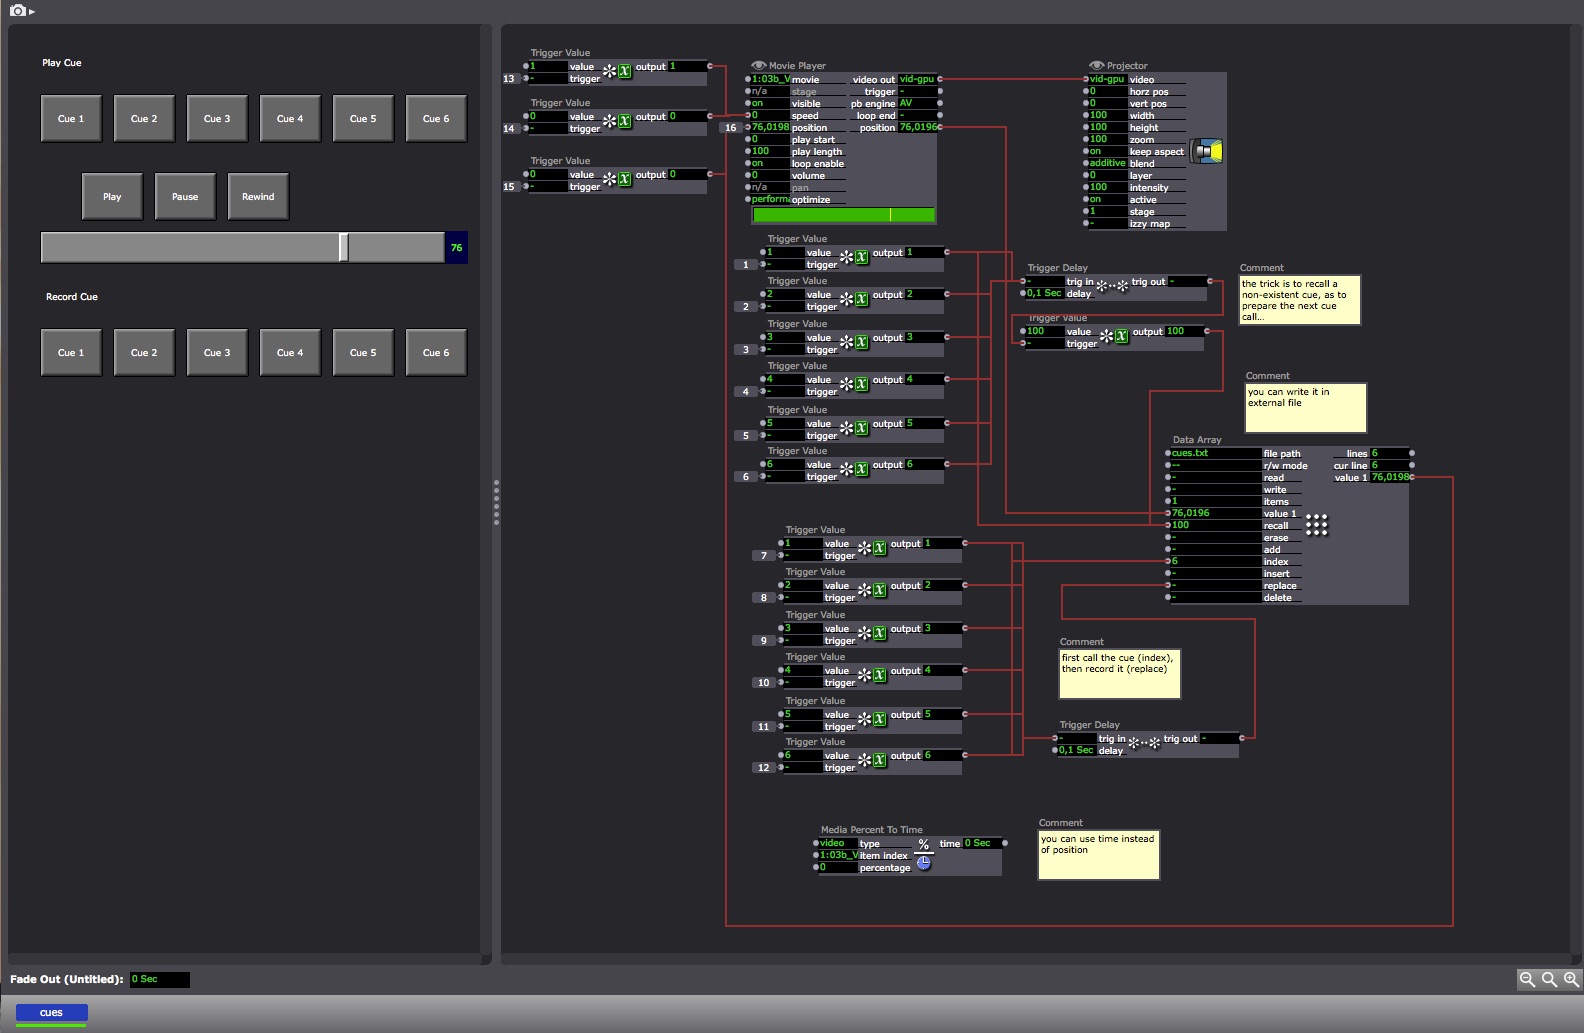Click the Data Array recall value 100
The image size is (1584, 1033).
click(1215, 525)
